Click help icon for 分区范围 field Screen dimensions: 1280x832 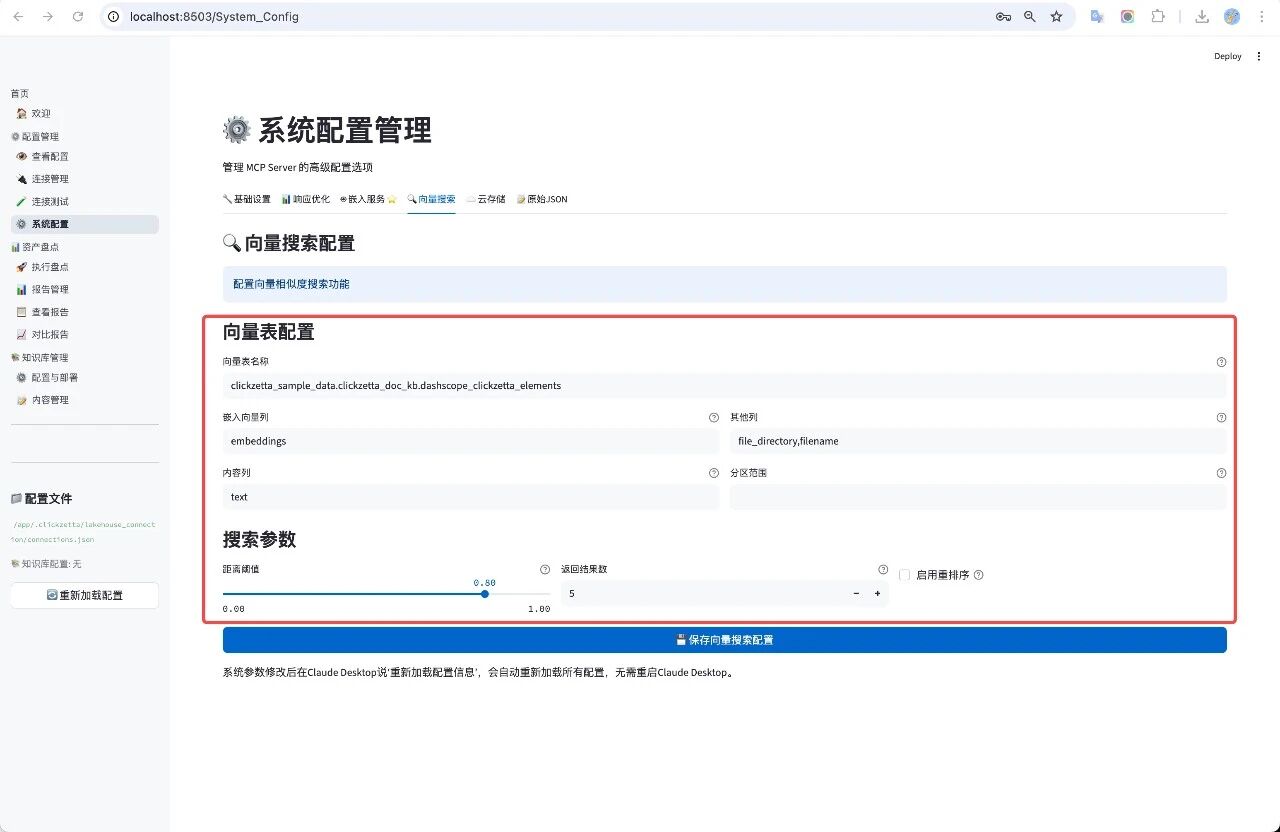click(1221, 473)
